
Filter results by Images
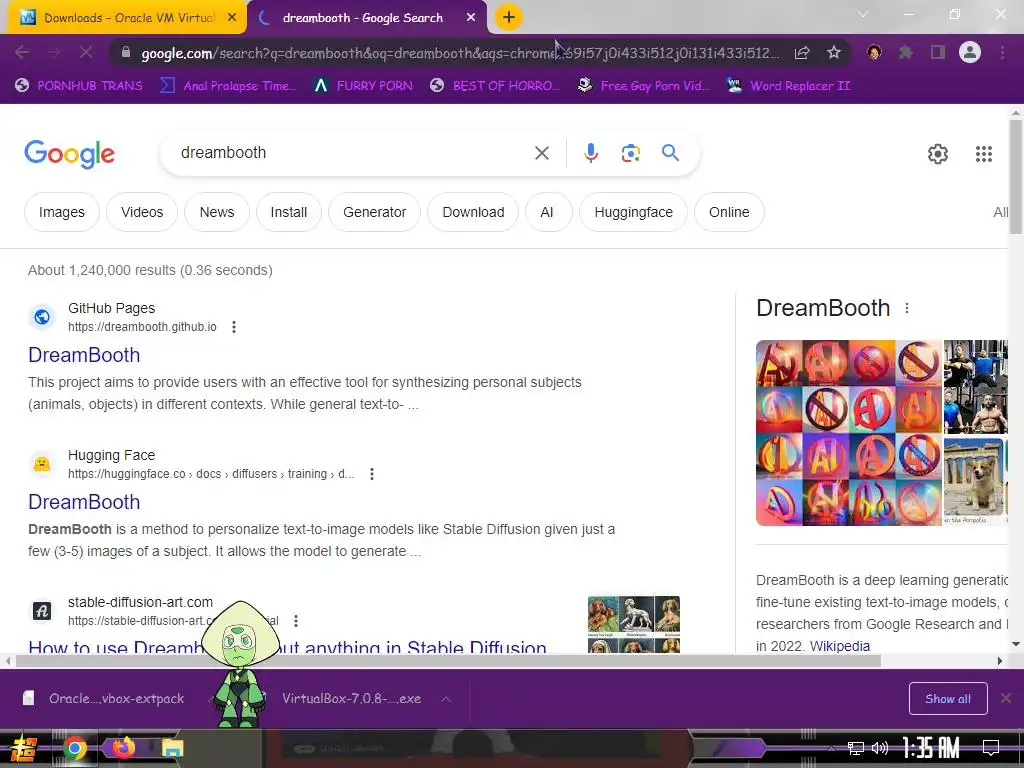coord(61,212)
